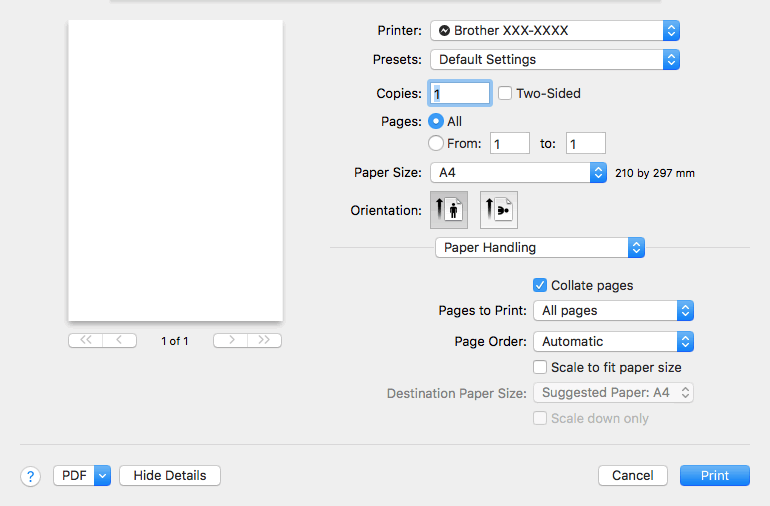Screen dimensions: 770x506
Task: Go to previous page in preview
Action: [119, 340]
